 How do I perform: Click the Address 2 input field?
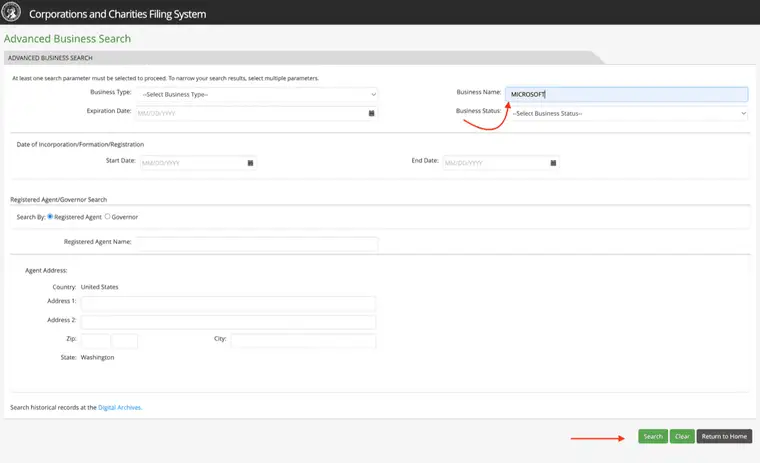[x=228, y=322]
